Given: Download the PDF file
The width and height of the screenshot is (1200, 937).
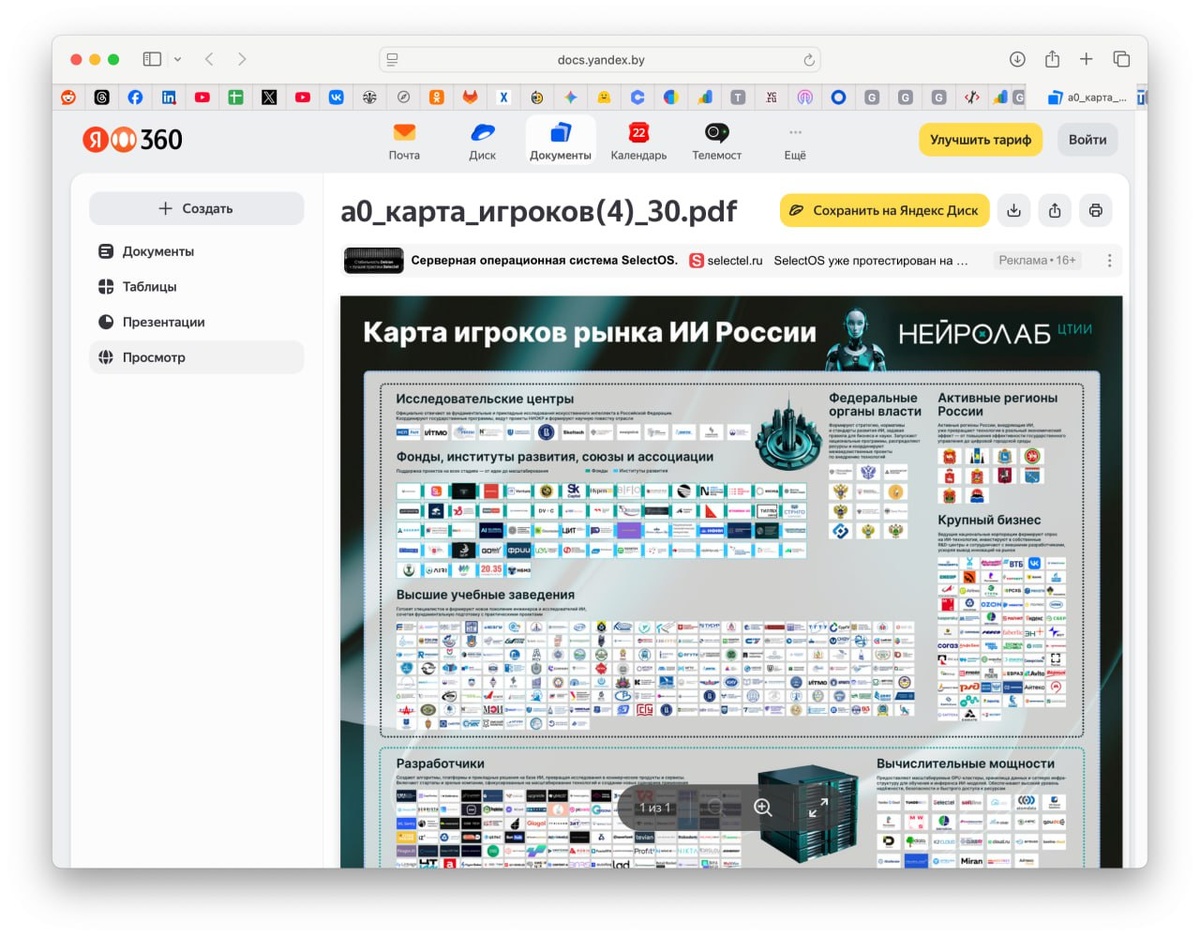Looking at the screenshot, I should click(1014, 211).
